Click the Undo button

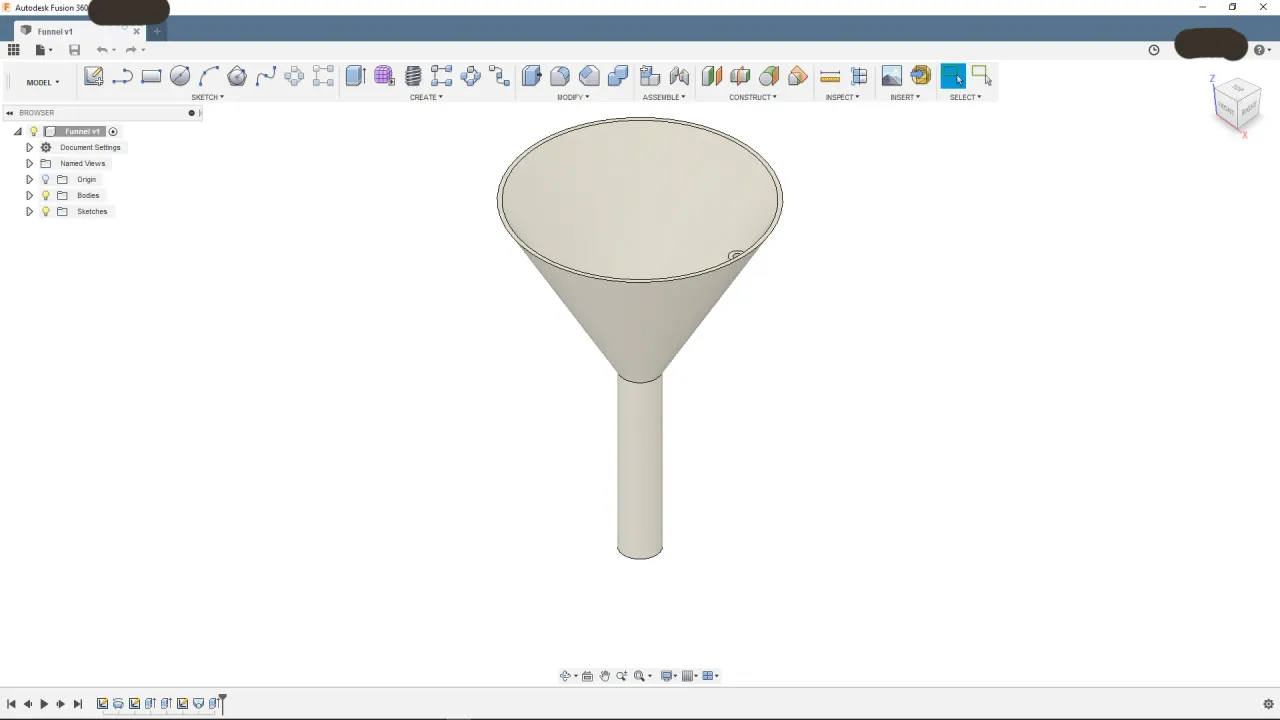(x=102, y=50)
